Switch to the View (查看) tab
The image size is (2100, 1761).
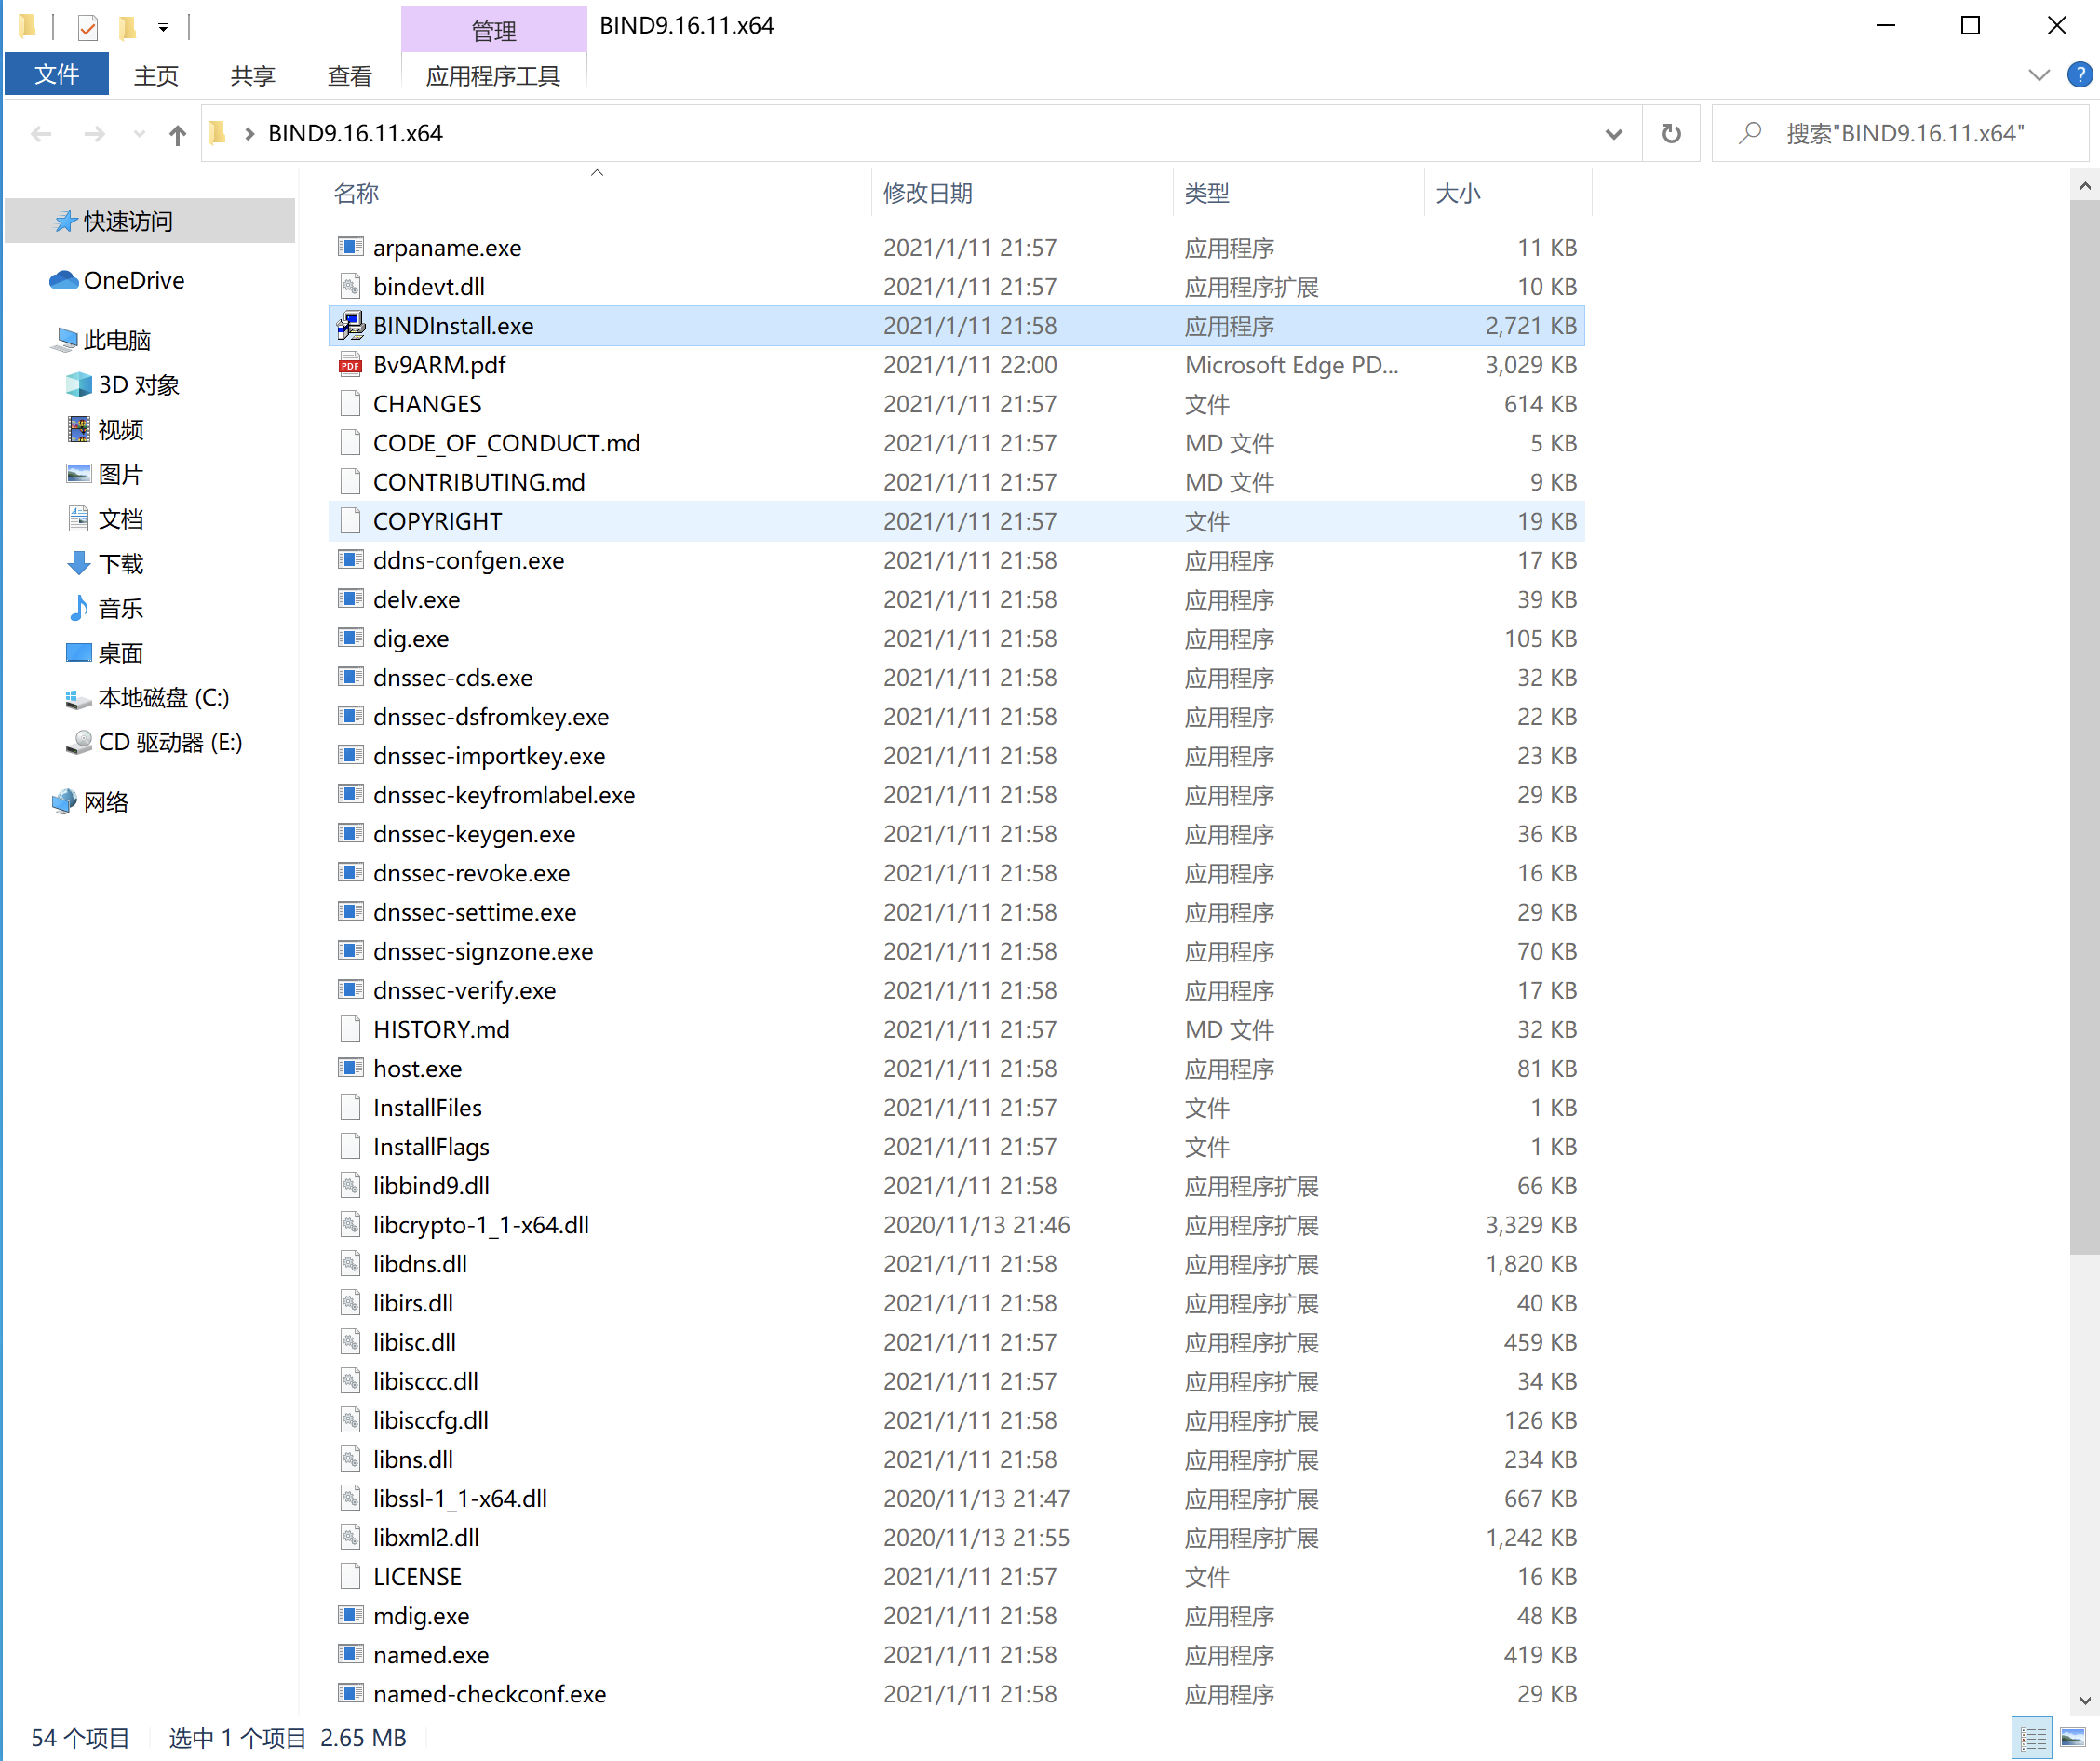point(350,76)
